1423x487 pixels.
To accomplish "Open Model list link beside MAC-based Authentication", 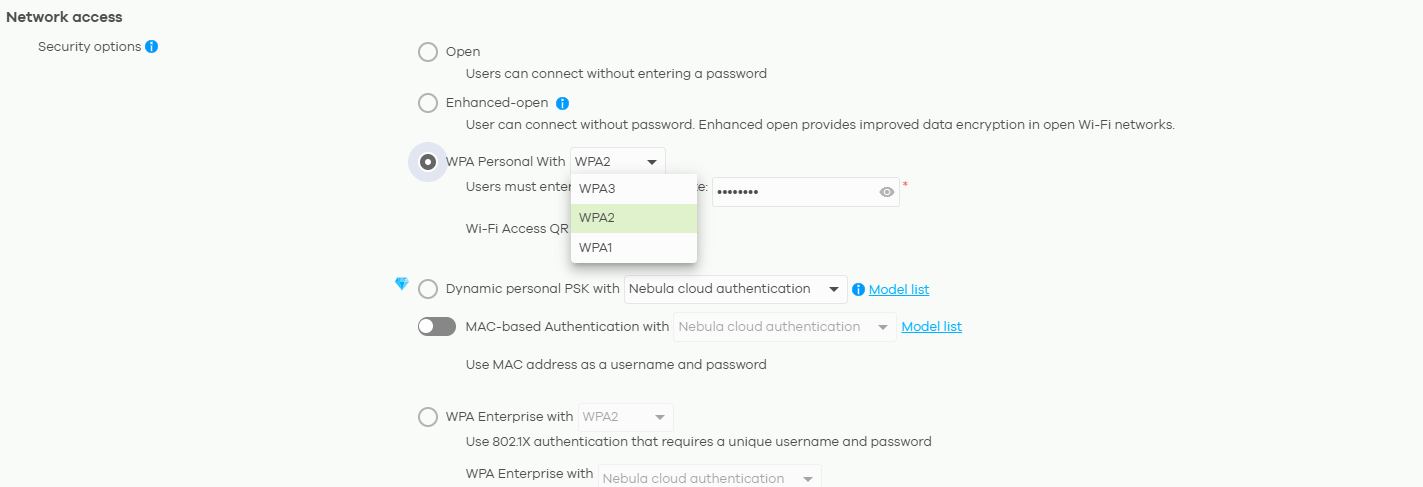I will pyautogui.click(x=932, y=327).
